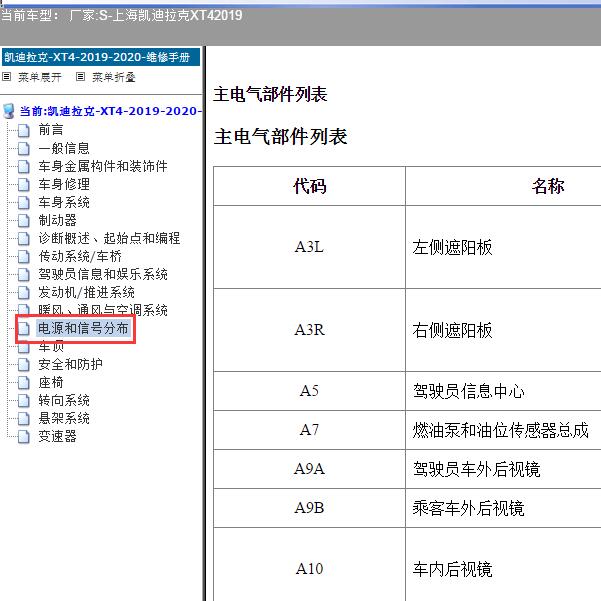
Task: Open the 安全和防护 tree item
Action: click(x=70, y=364)
